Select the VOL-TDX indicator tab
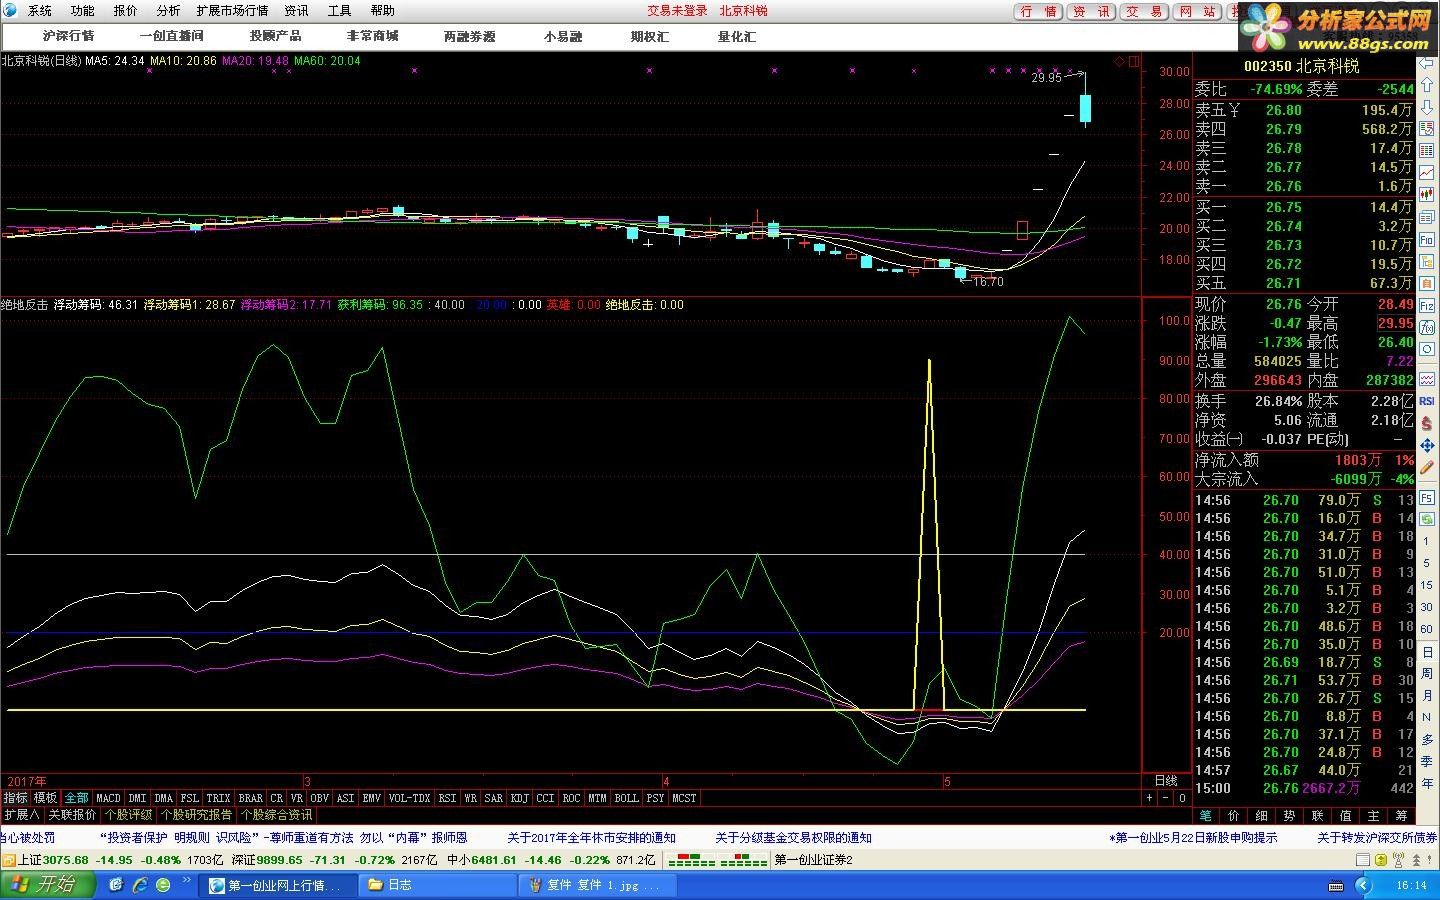Screen dimensions: 1440x900 click(x=409, y=798)
